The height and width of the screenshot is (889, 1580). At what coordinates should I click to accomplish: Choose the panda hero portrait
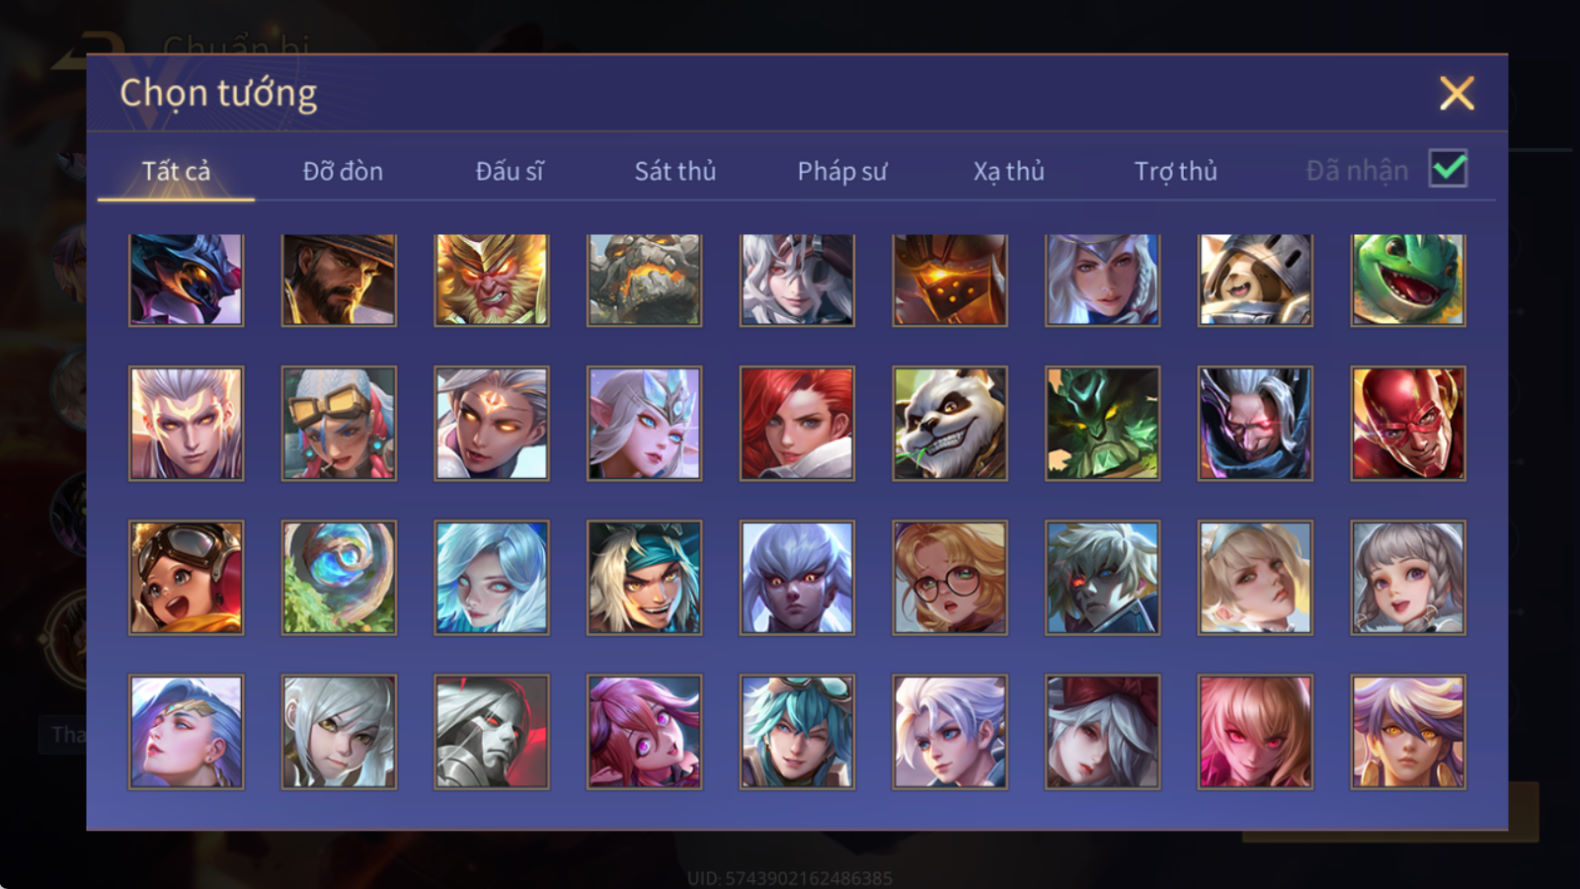(x=950, y=423)
